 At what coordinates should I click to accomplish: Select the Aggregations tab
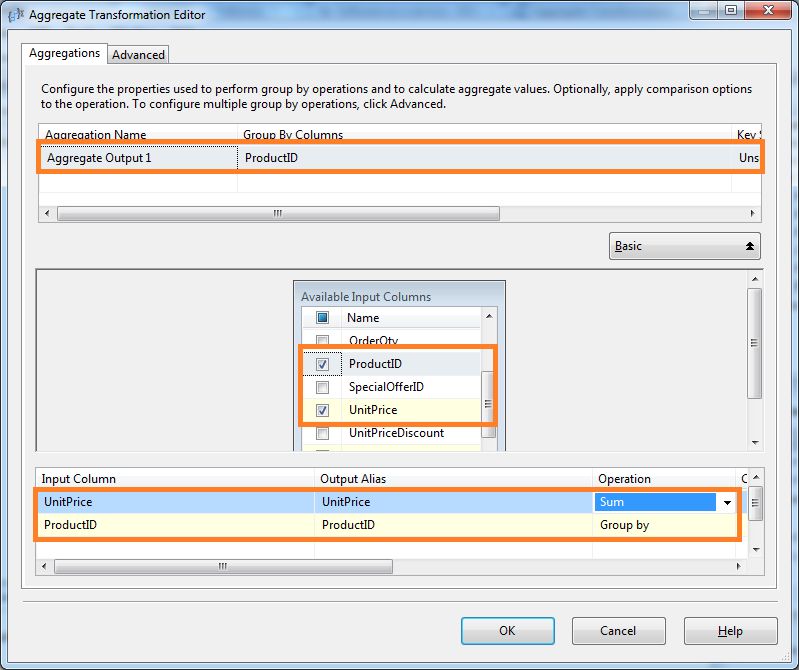(64, 53)
